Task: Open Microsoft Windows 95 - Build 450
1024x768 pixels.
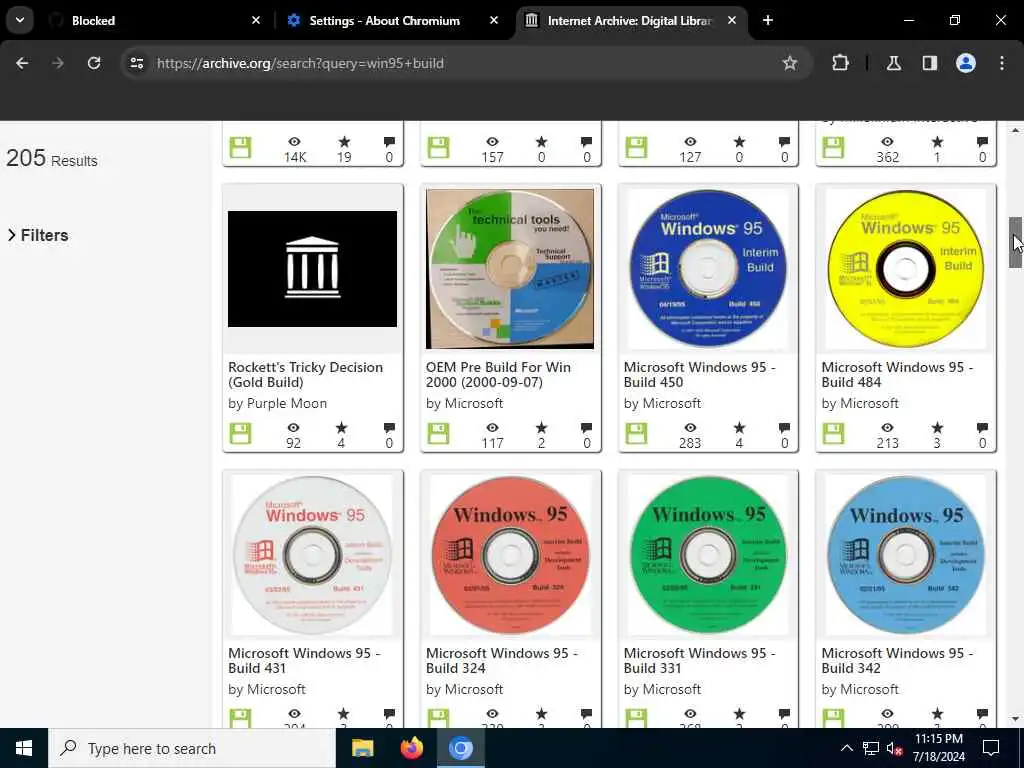Action: [699, 375]
